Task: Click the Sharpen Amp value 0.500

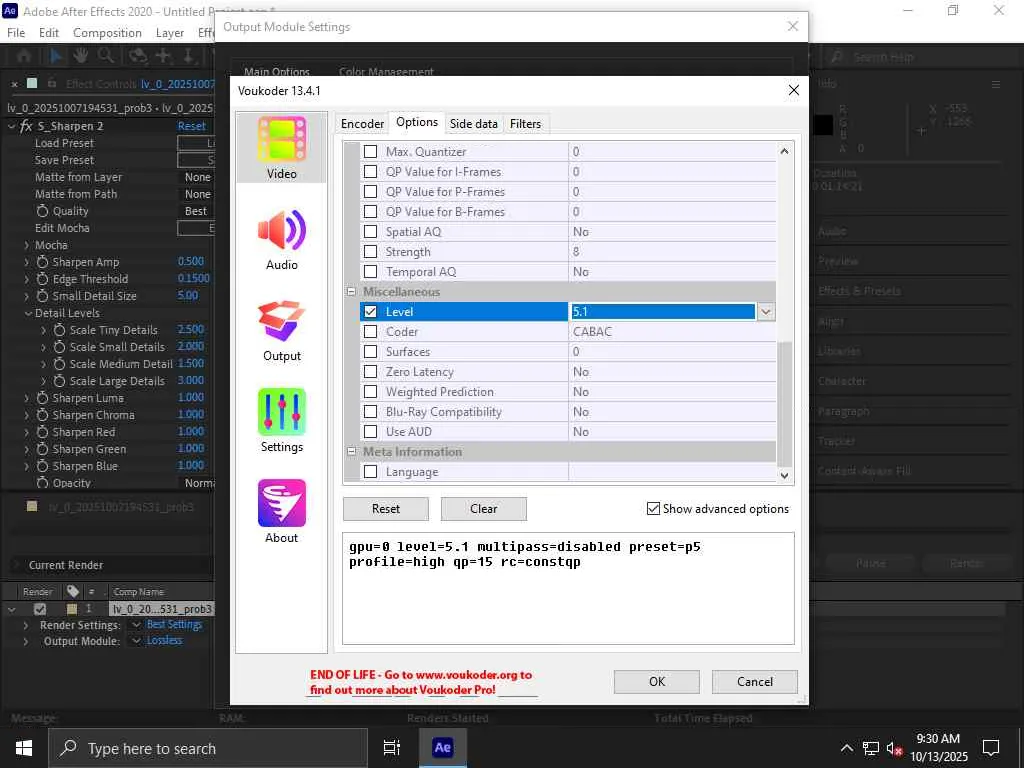Action: pos(191,261)
